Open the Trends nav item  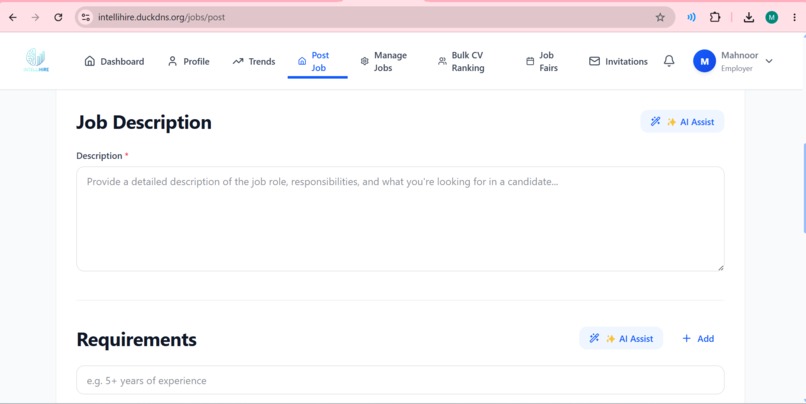click(254, 61)
